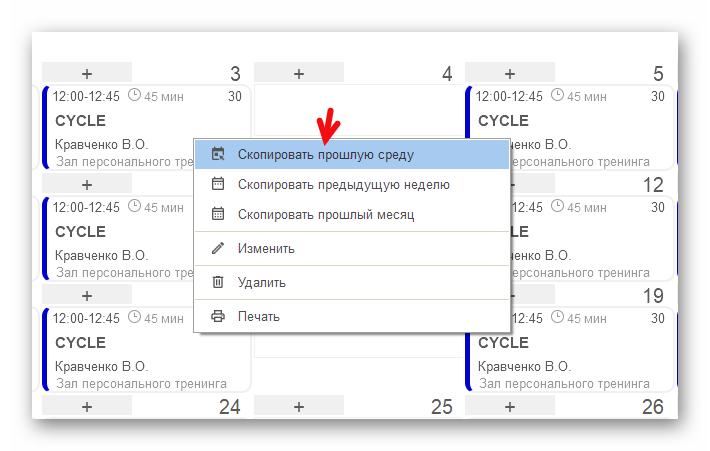Choose 'Изменить' in the context menu
Screen dimensions: 710x451
coord(266,248)
